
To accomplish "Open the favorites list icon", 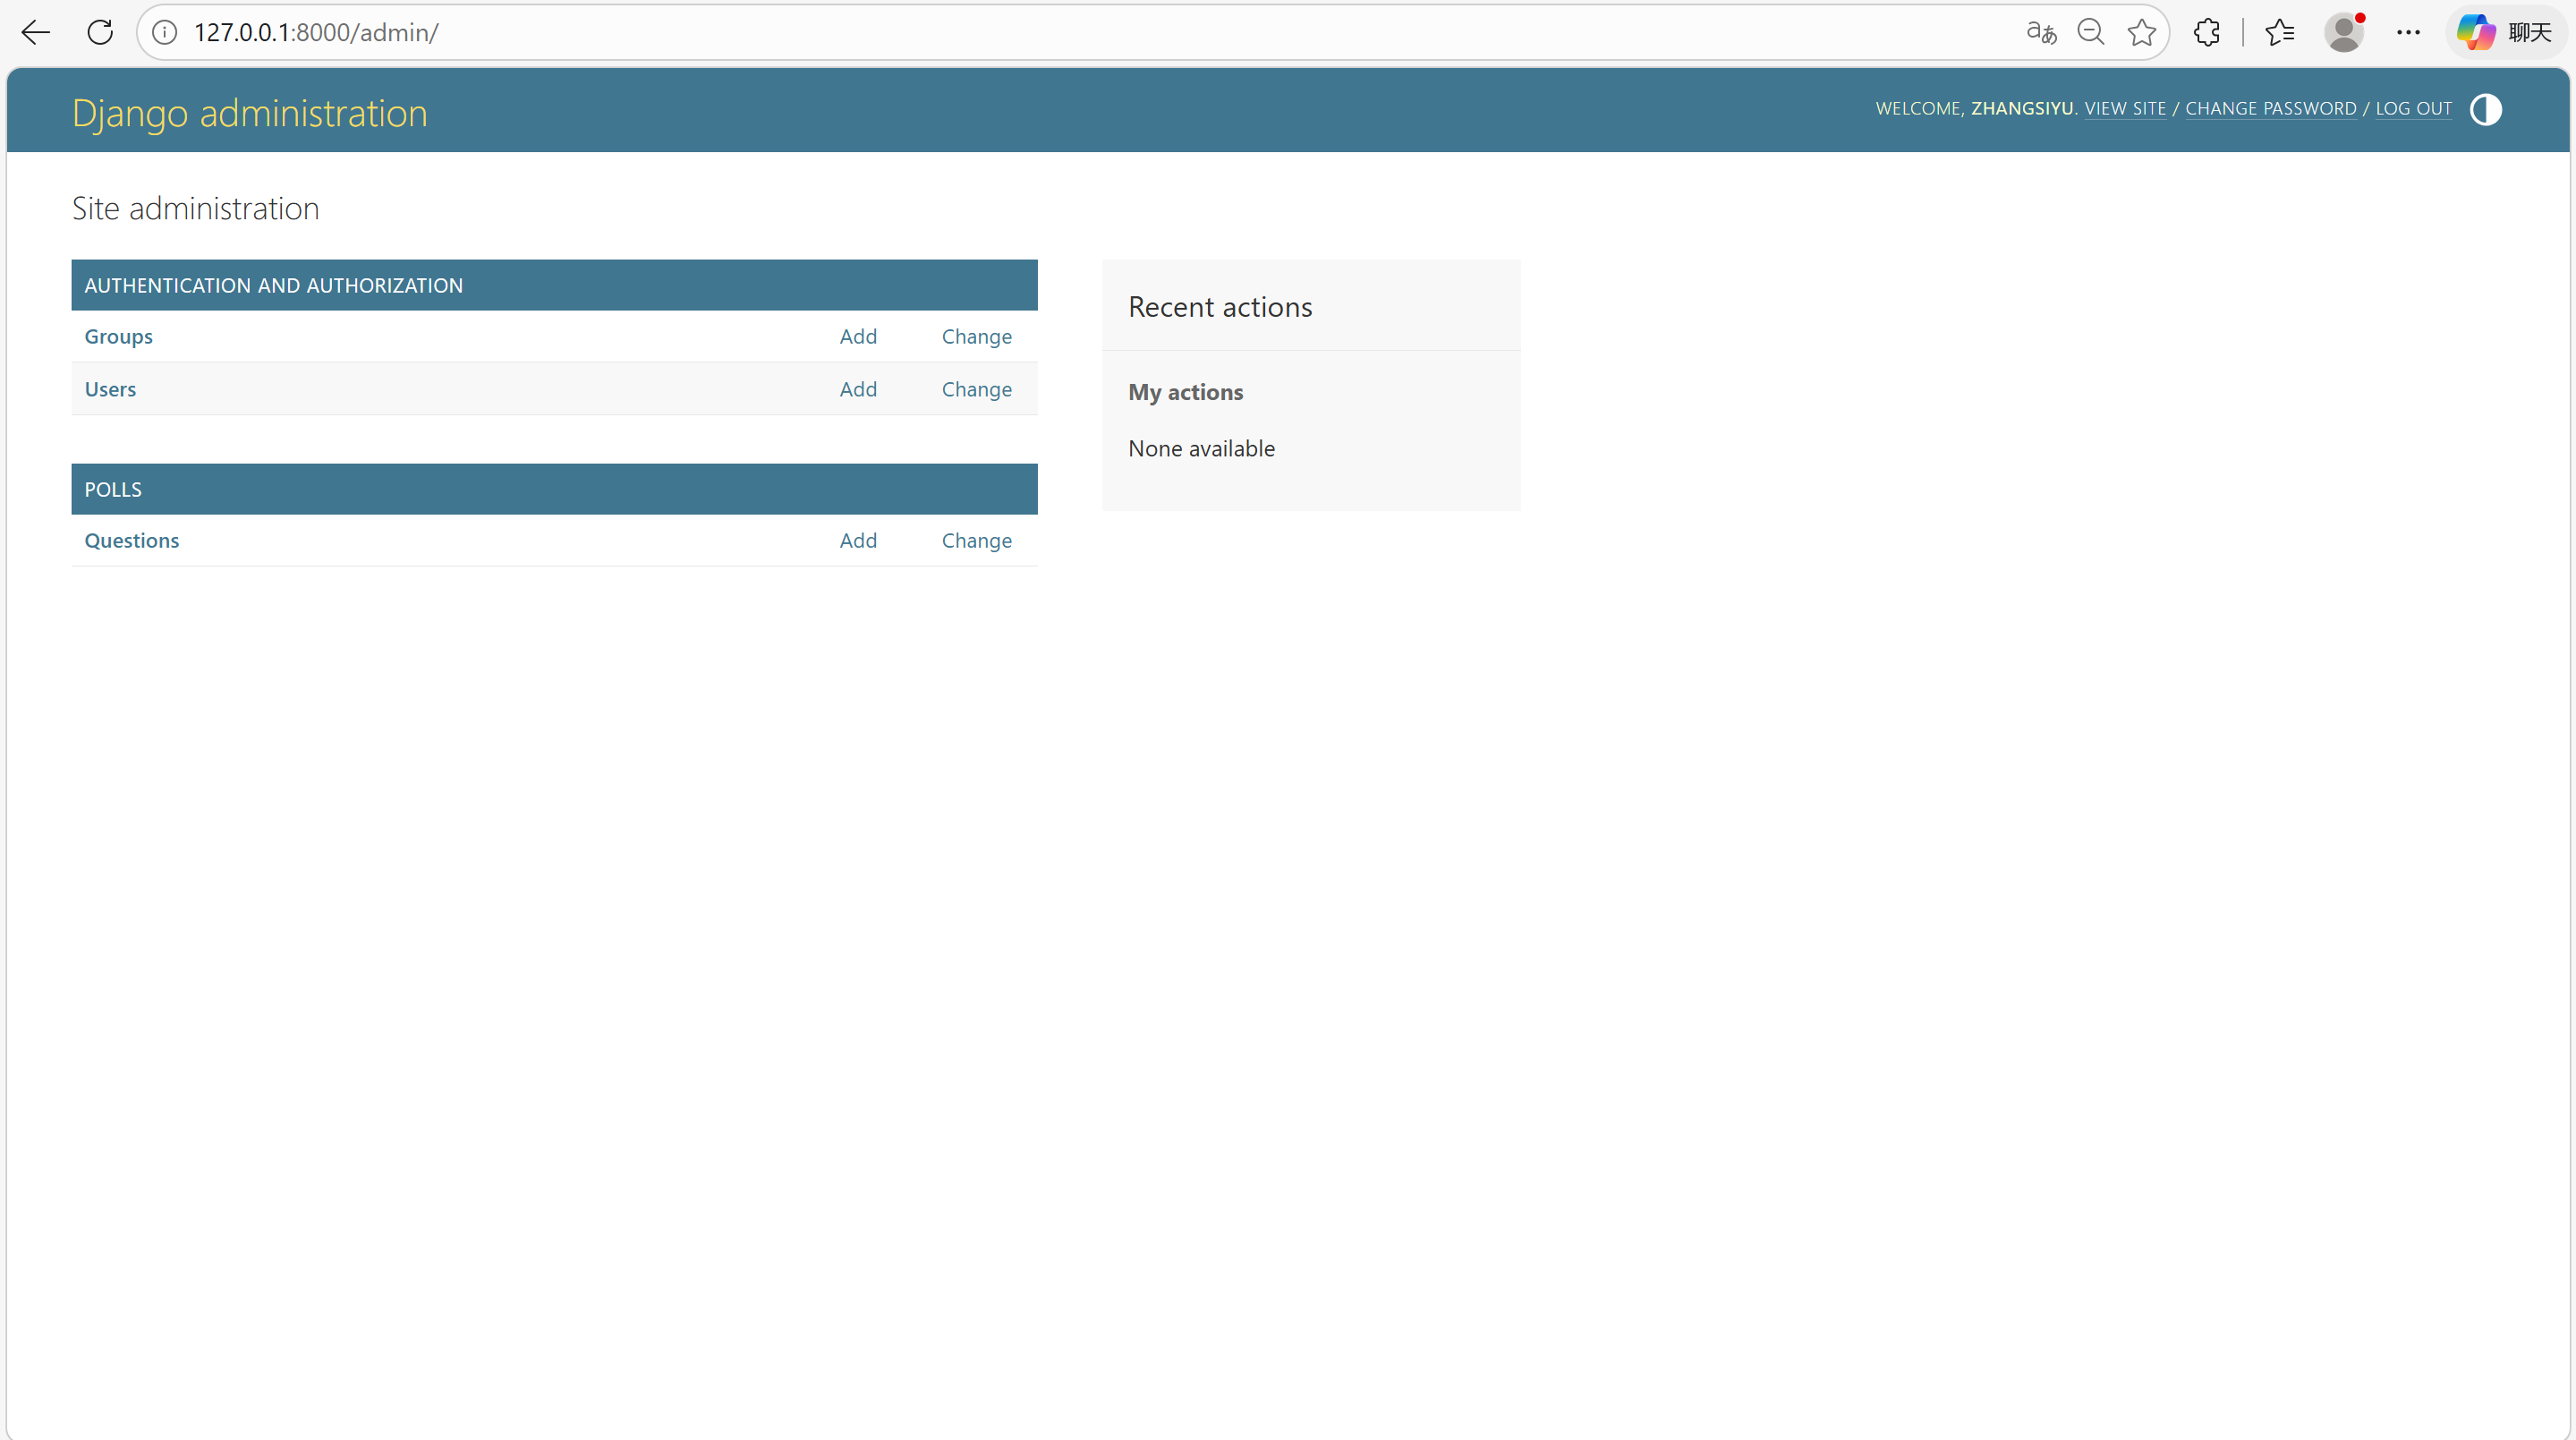I will [x=2279, y=32].
